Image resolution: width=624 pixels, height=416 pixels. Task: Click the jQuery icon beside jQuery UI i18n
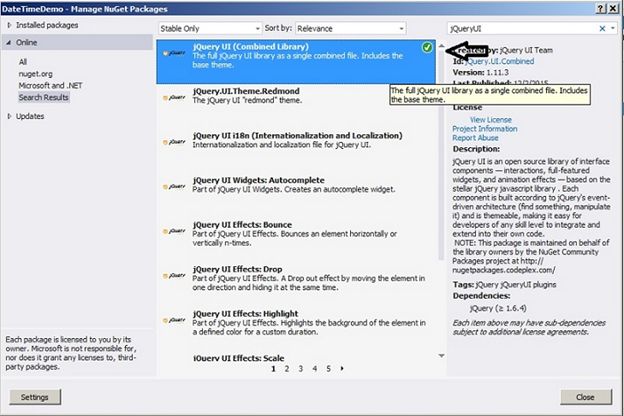[x=174, y=142]
